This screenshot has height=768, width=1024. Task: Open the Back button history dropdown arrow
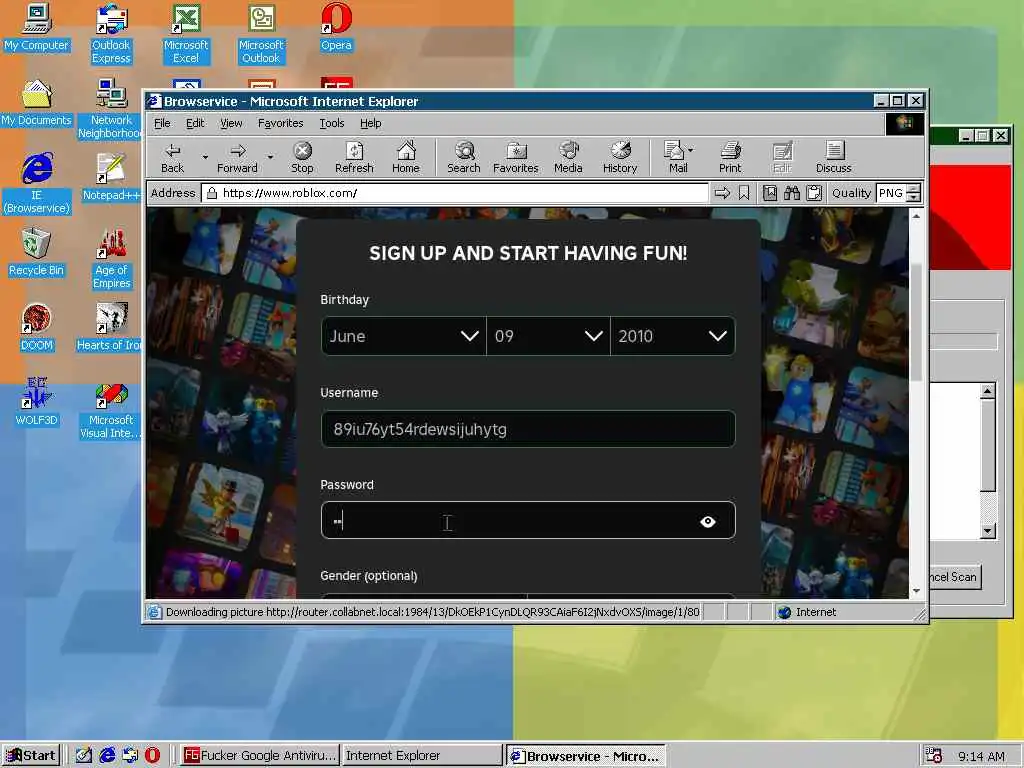(x=205, y=157)
